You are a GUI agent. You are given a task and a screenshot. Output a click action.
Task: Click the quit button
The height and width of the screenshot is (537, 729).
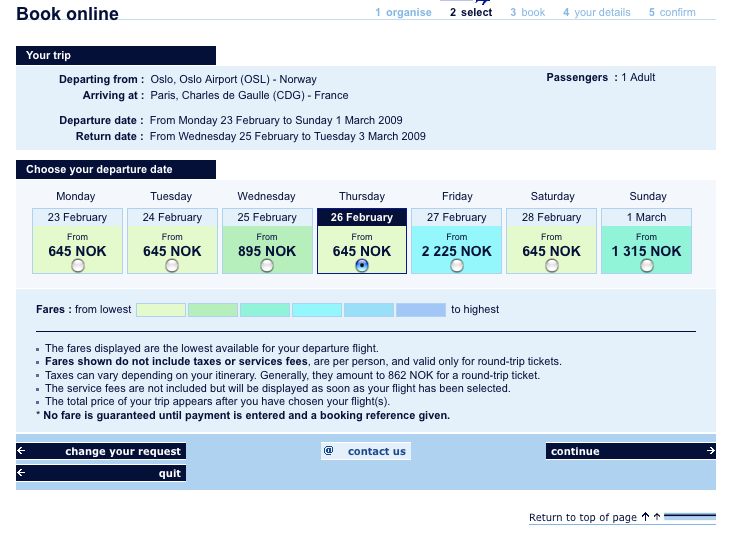tap(101, 473)
